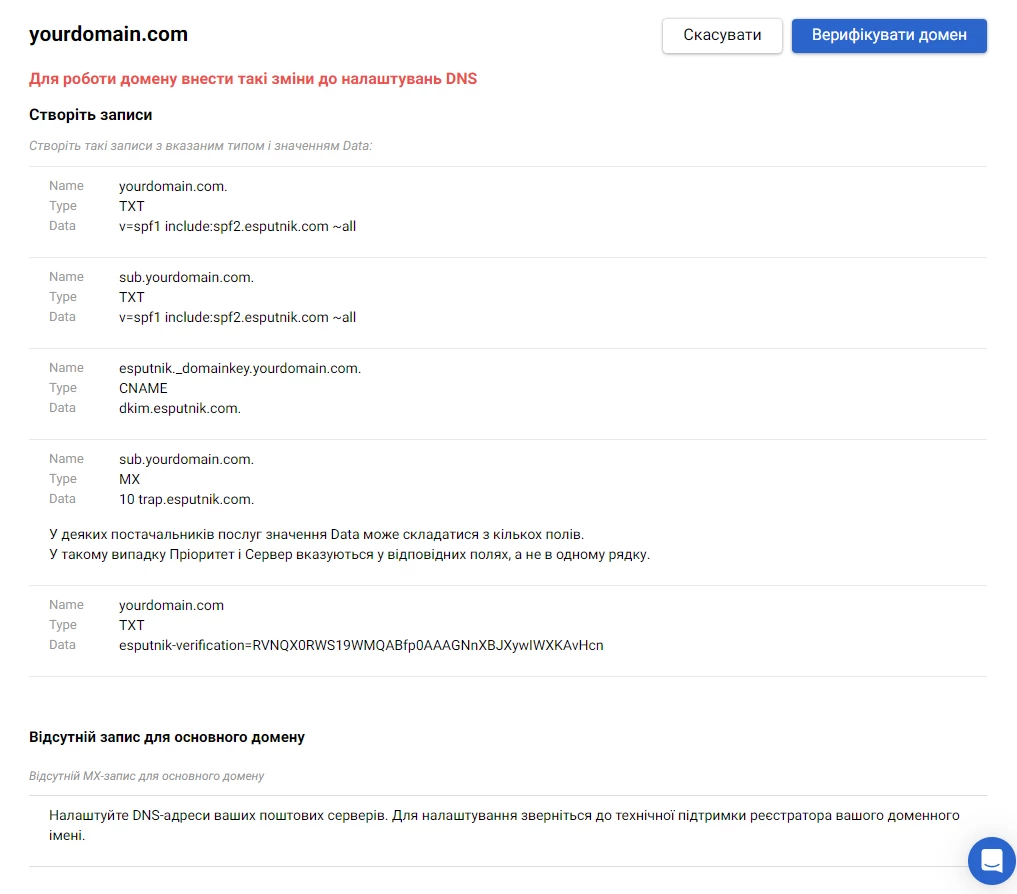Select the yourdomain.com name in verification record
The height and width of the screenshot is (894, 1017).
[171, 605]
